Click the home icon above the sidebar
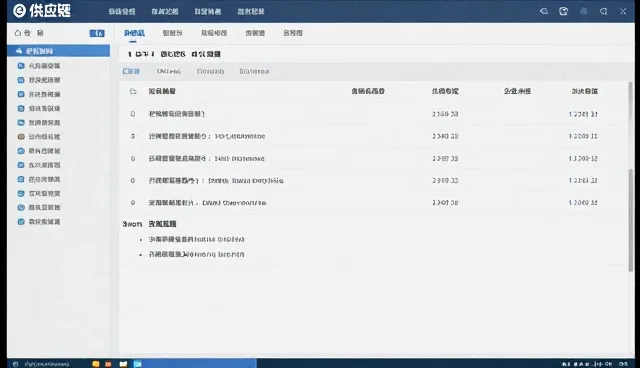The width and height of the screenshot is (640, 368). pyautogui.click(x=18, y=33)
